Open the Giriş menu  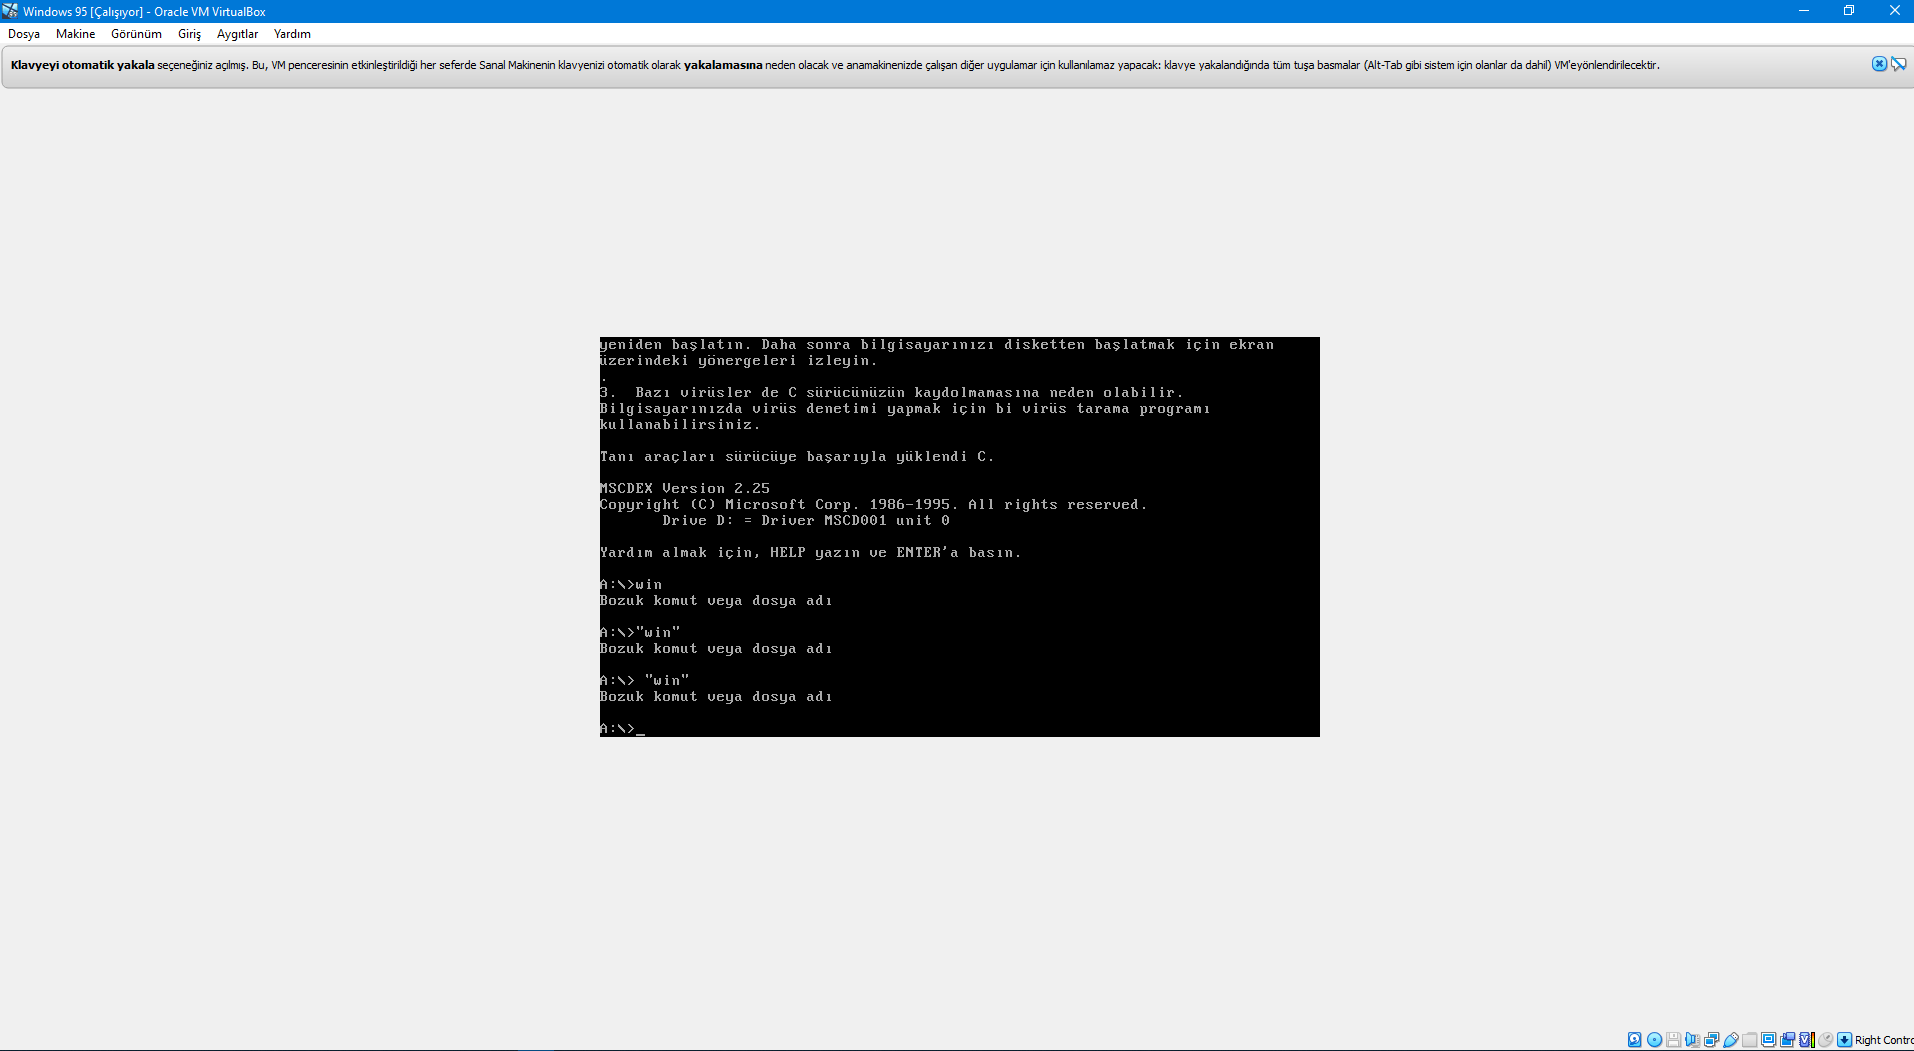pos(189,34)
